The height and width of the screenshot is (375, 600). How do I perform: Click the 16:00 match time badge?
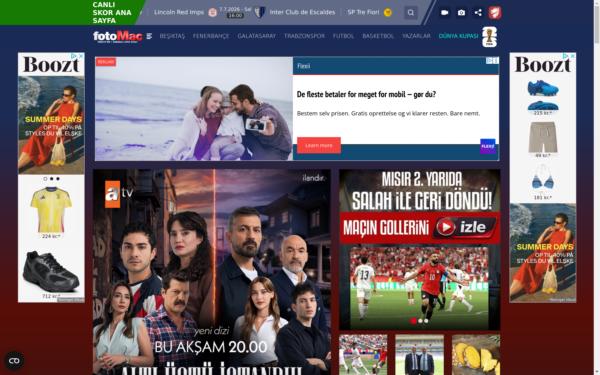point(235,15)
